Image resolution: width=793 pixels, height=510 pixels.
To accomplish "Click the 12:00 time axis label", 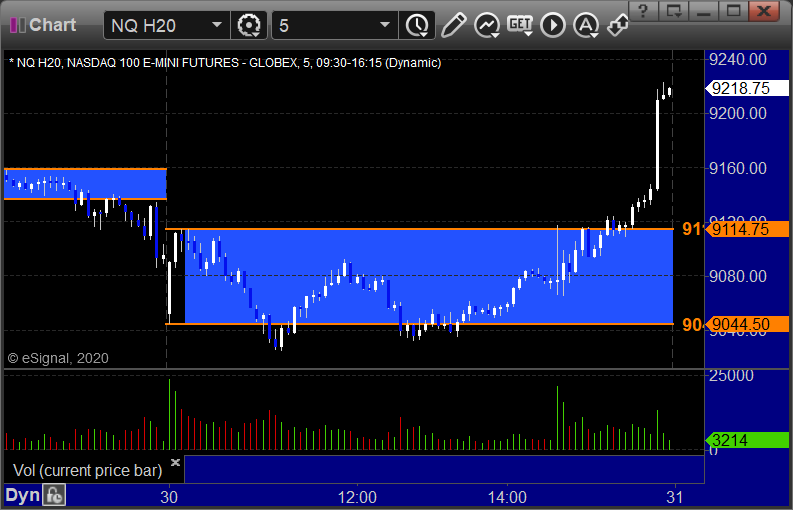I will 357,497.
